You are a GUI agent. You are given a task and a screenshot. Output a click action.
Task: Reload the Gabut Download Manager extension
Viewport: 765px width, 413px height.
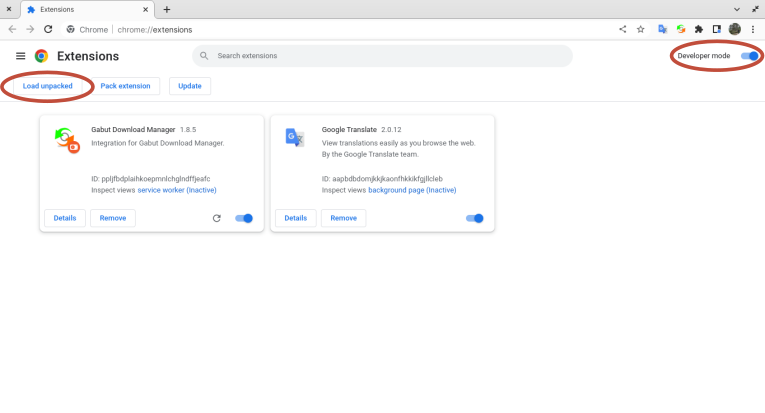coord(217,218)
